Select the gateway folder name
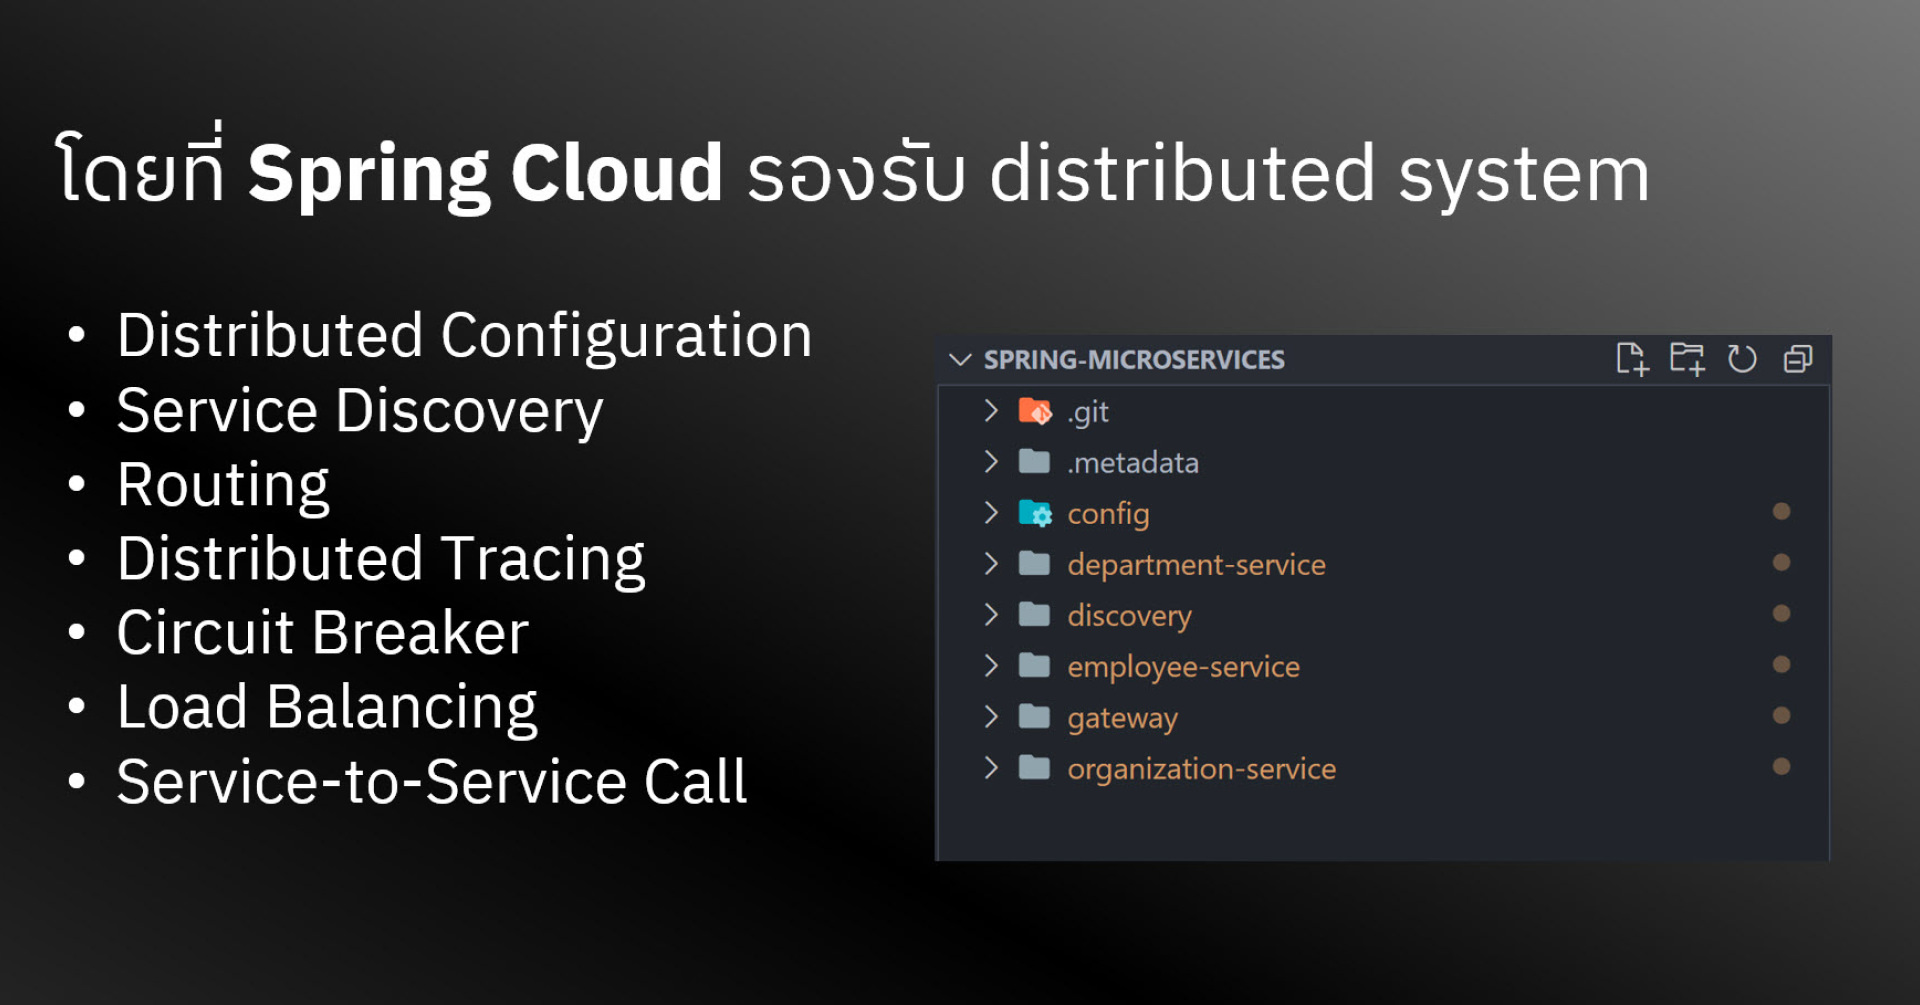This screenshot has height=1005, width=1920. [1122, 718]
